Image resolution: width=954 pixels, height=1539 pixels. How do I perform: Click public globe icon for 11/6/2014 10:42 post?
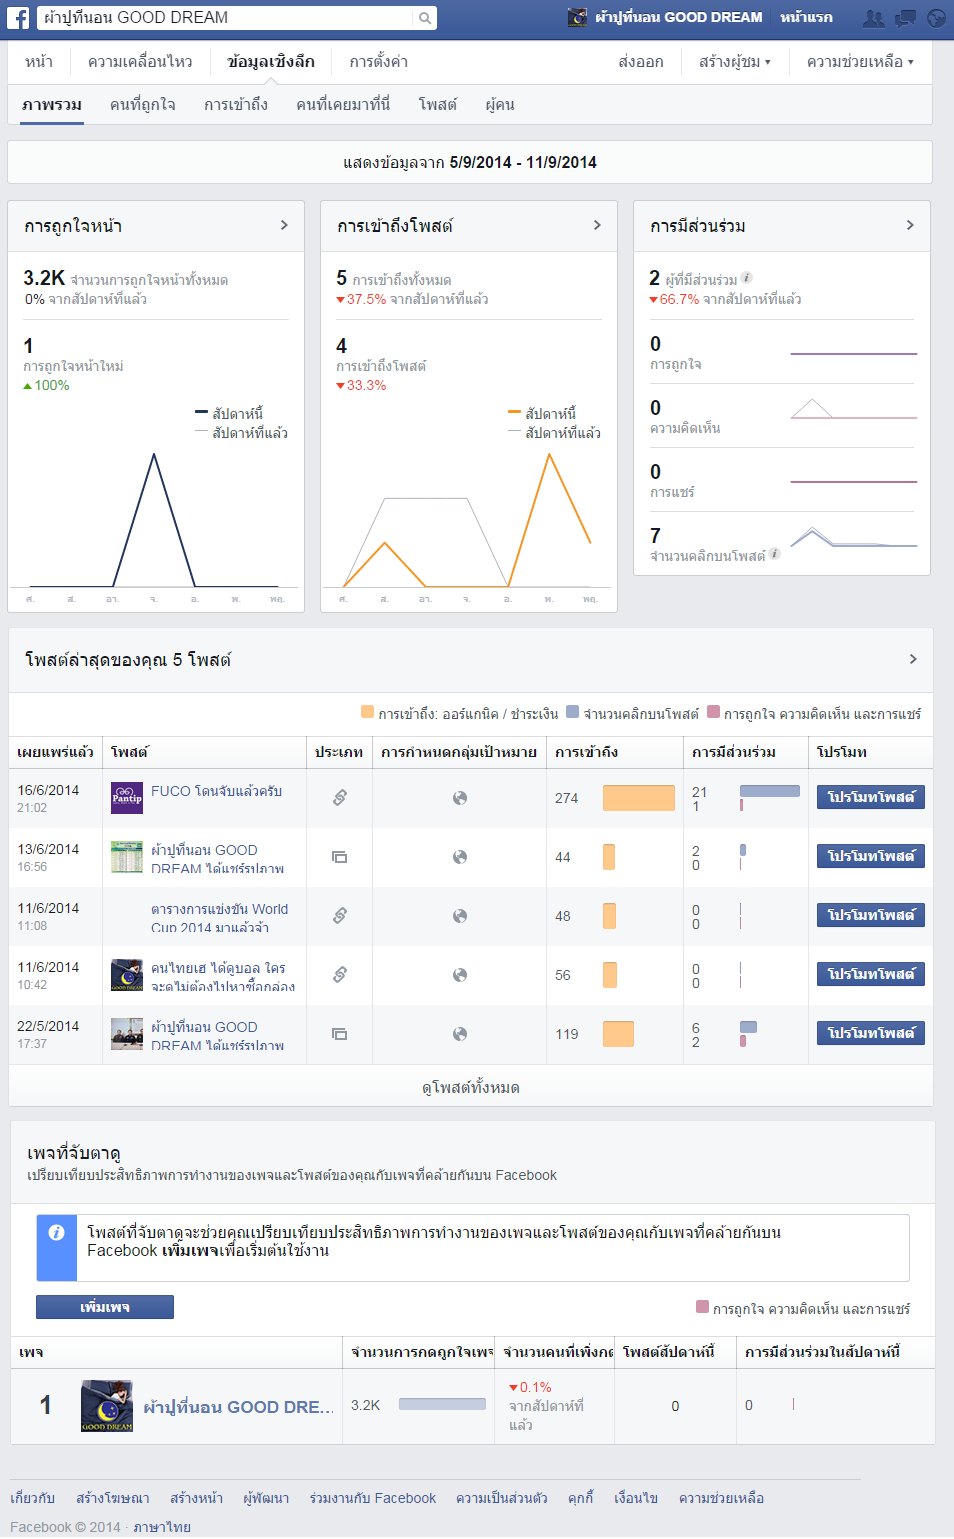click(460, 975)
